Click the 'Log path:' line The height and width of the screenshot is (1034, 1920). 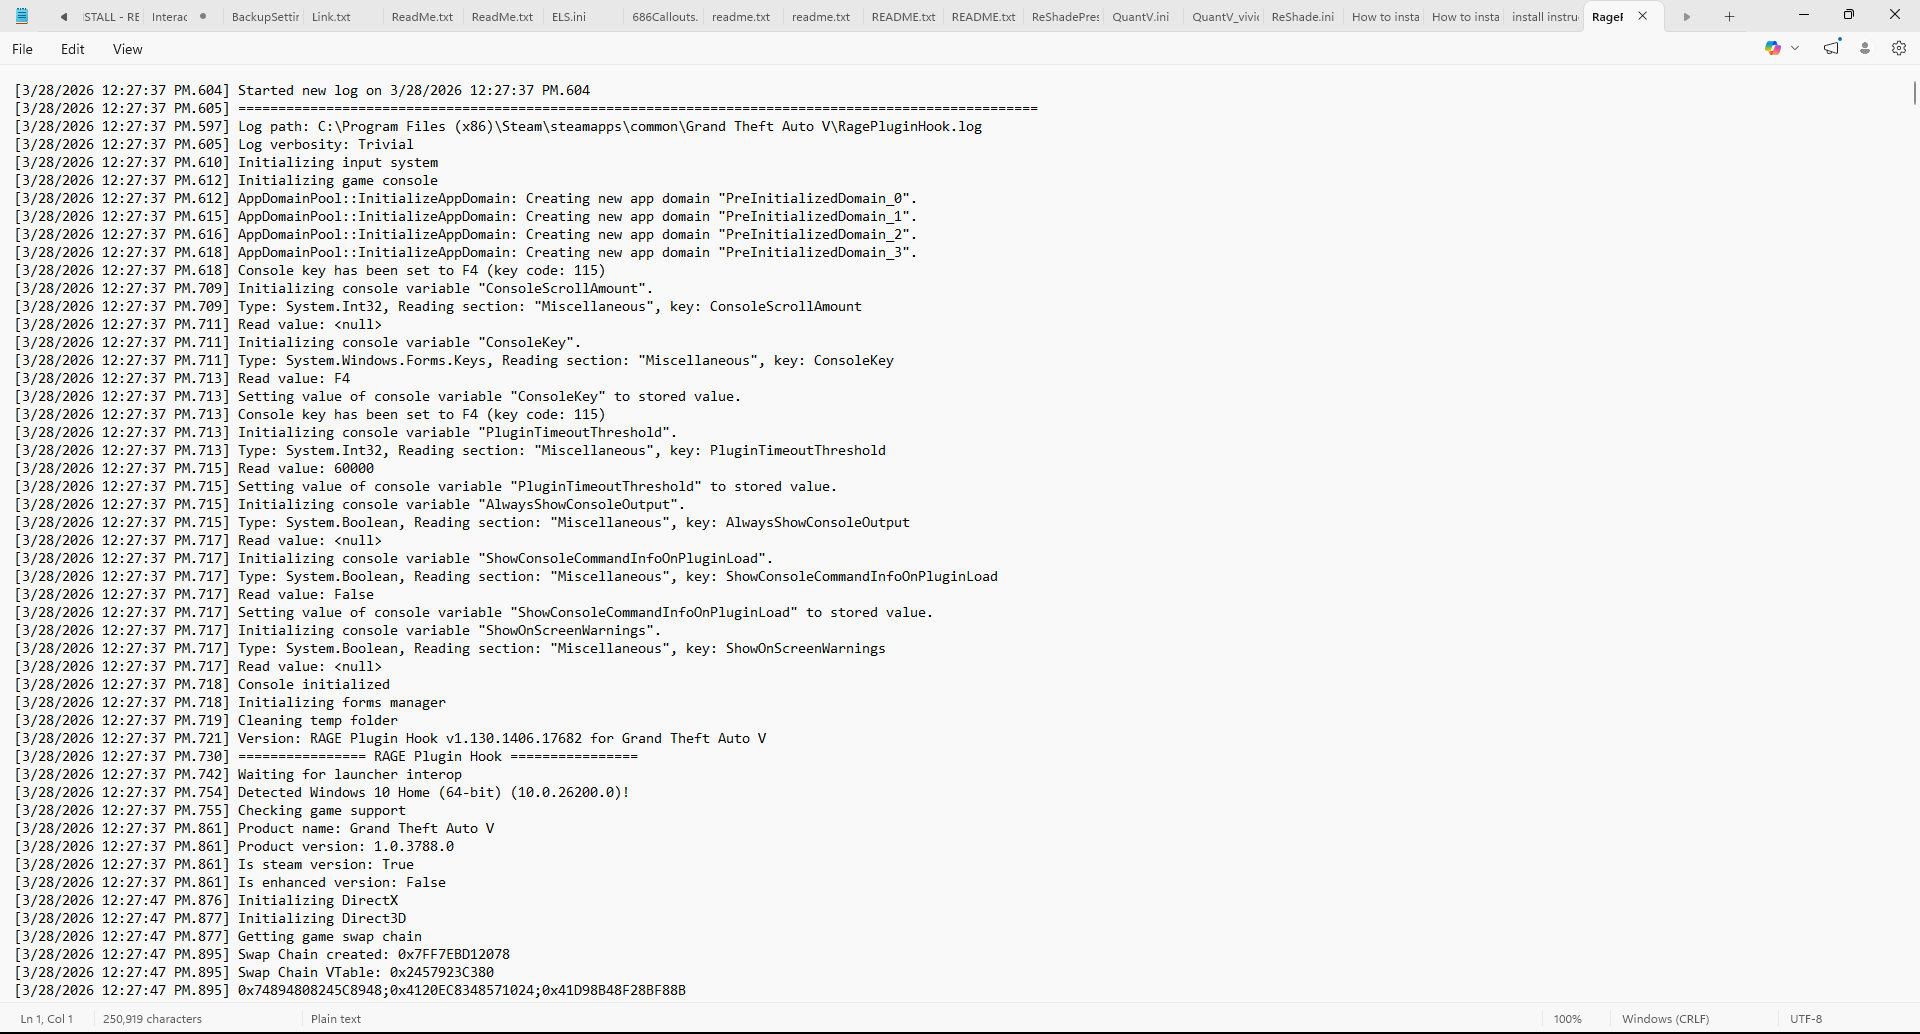pos(498,126)
